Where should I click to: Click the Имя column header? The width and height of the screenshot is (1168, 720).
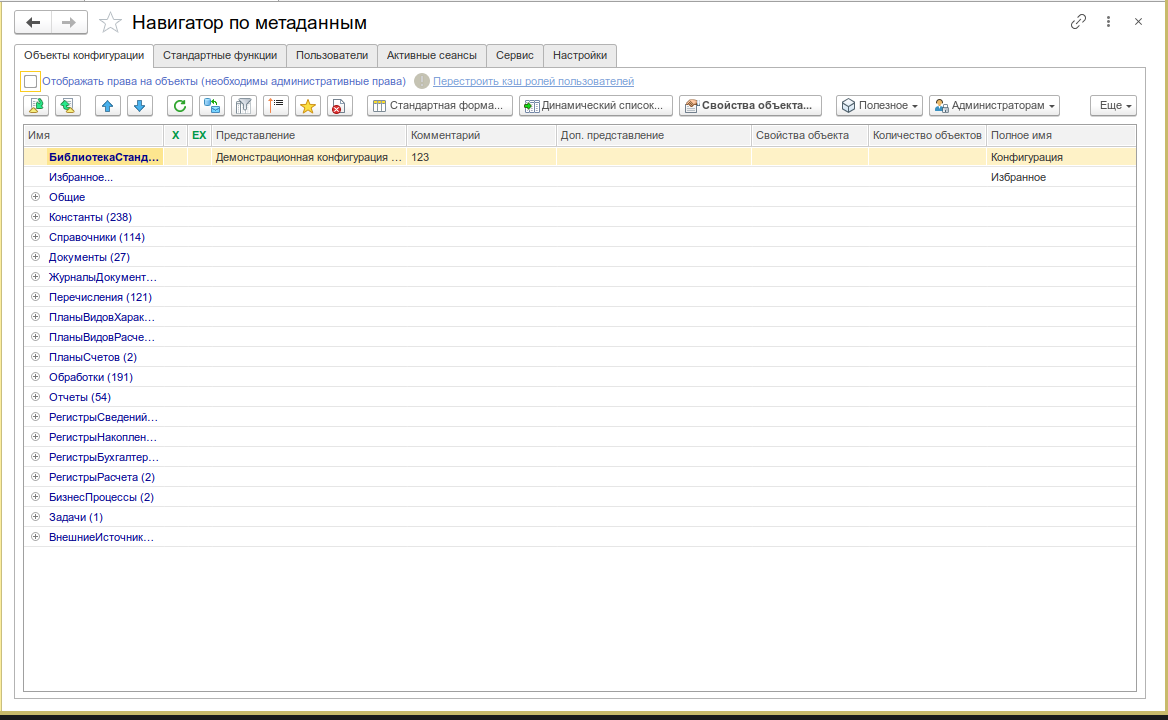[x=94, y=136]
